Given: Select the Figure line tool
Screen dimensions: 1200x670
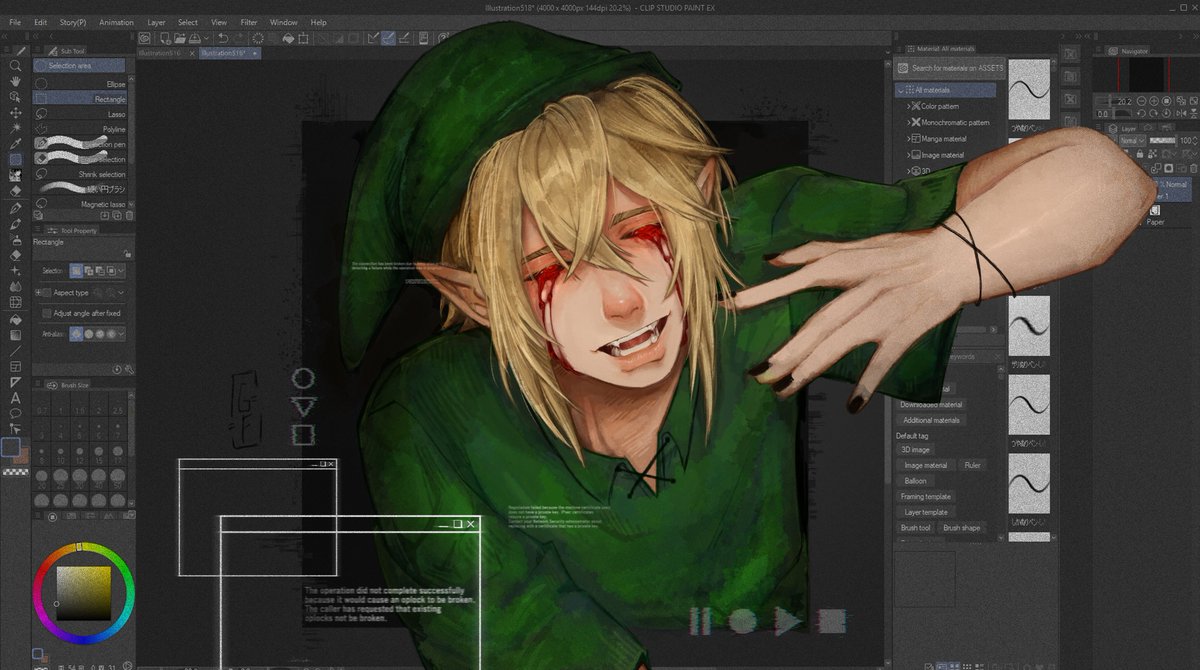Looking at the screenshot, I should [x=15, y=351].
